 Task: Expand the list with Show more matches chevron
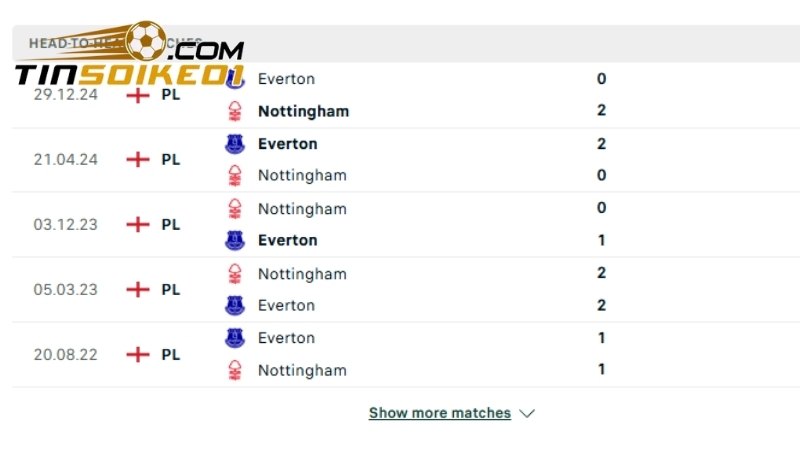528,413
